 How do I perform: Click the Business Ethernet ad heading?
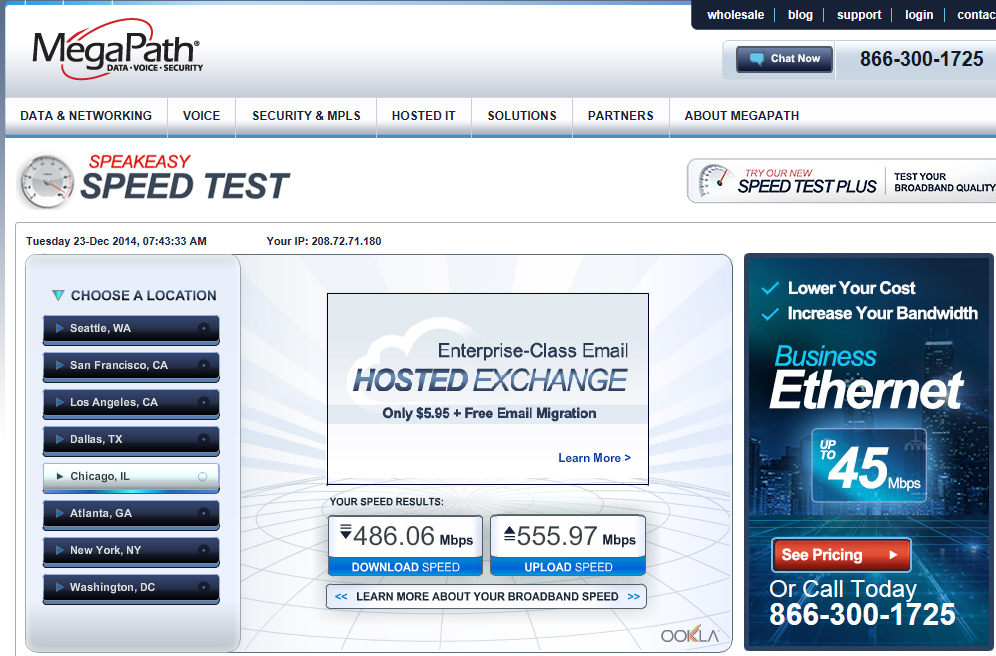coord(866,377)
